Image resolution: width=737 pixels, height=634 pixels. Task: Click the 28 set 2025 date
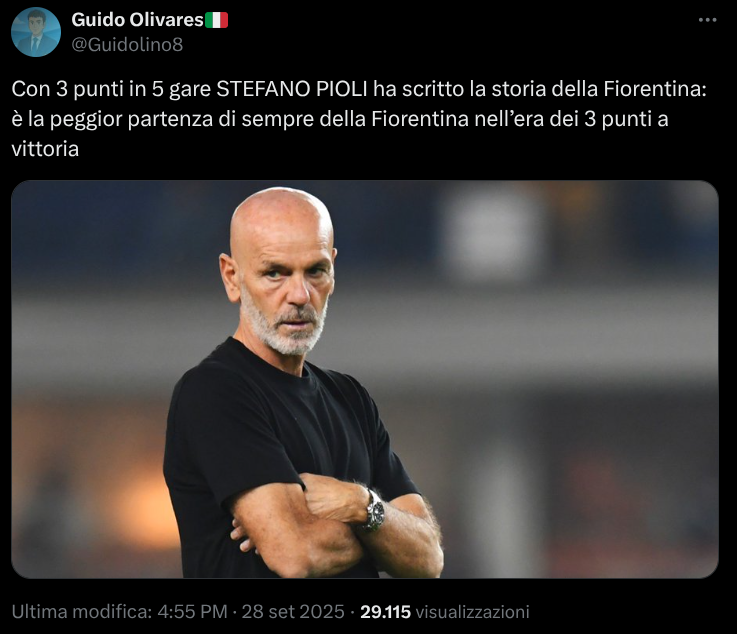tap(293, 611)
